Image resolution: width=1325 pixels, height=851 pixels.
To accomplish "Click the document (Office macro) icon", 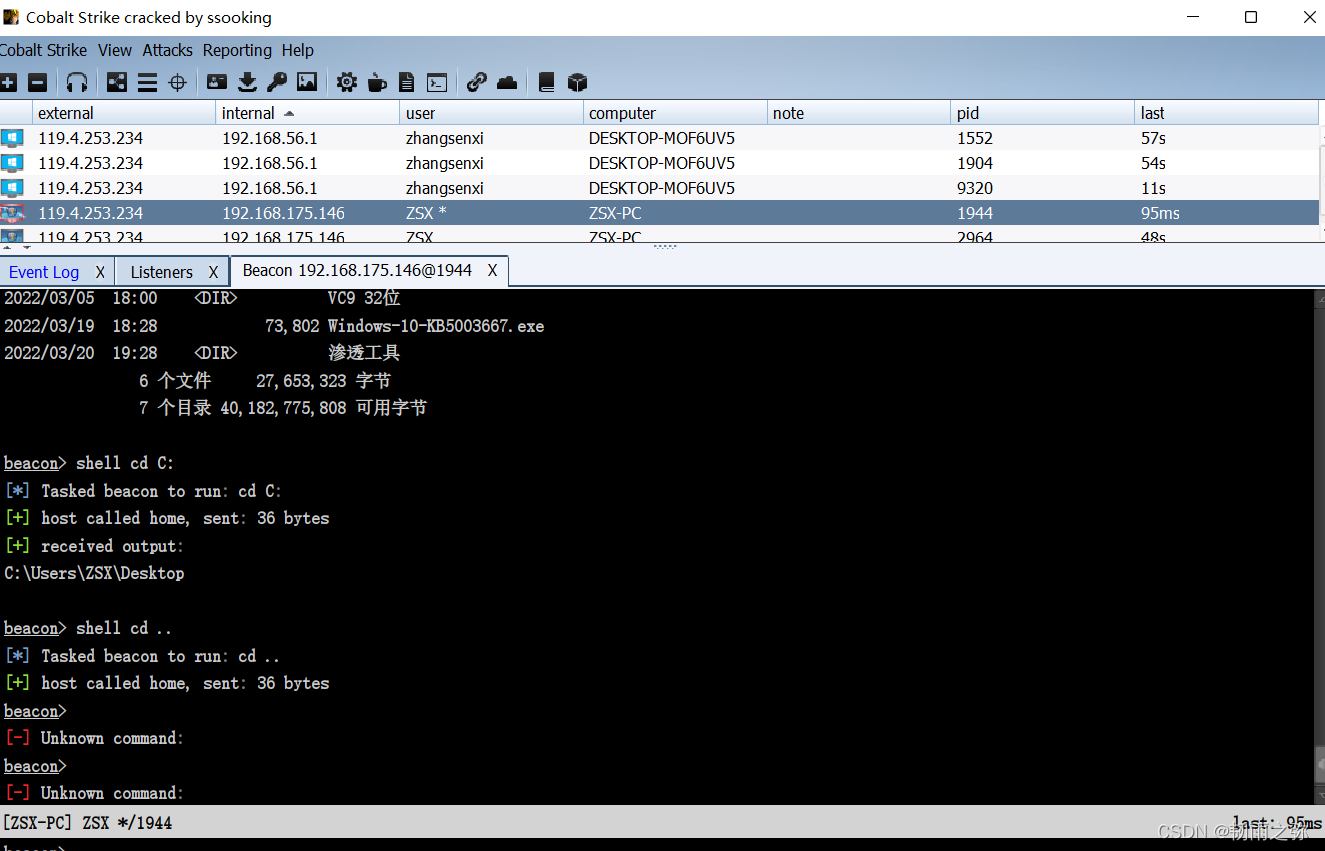I will [406, 82].
